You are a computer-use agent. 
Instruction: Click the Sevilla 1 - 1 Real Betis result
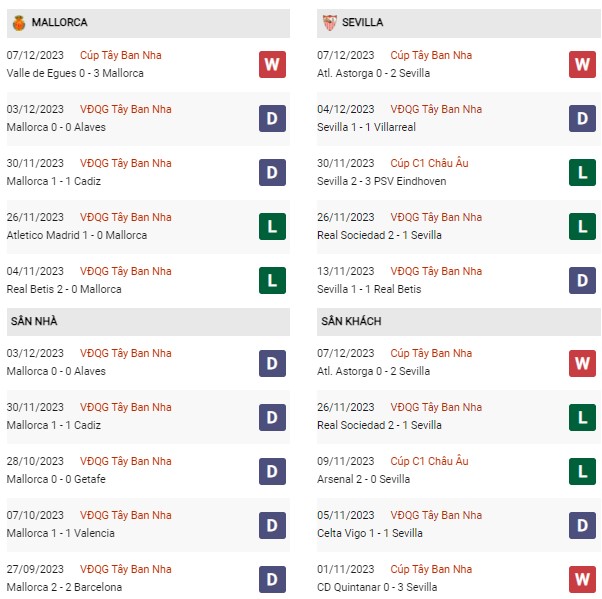[x=369, y=289]
